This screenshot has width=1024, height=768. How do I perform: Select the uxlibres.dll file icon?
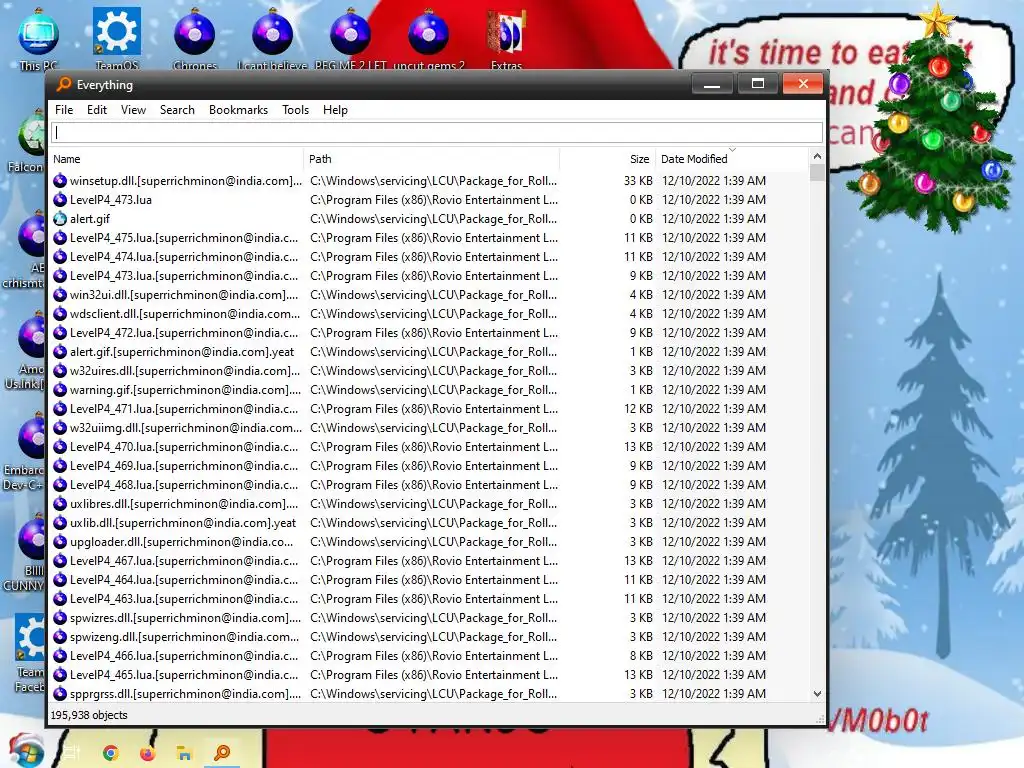coord(60,504)
